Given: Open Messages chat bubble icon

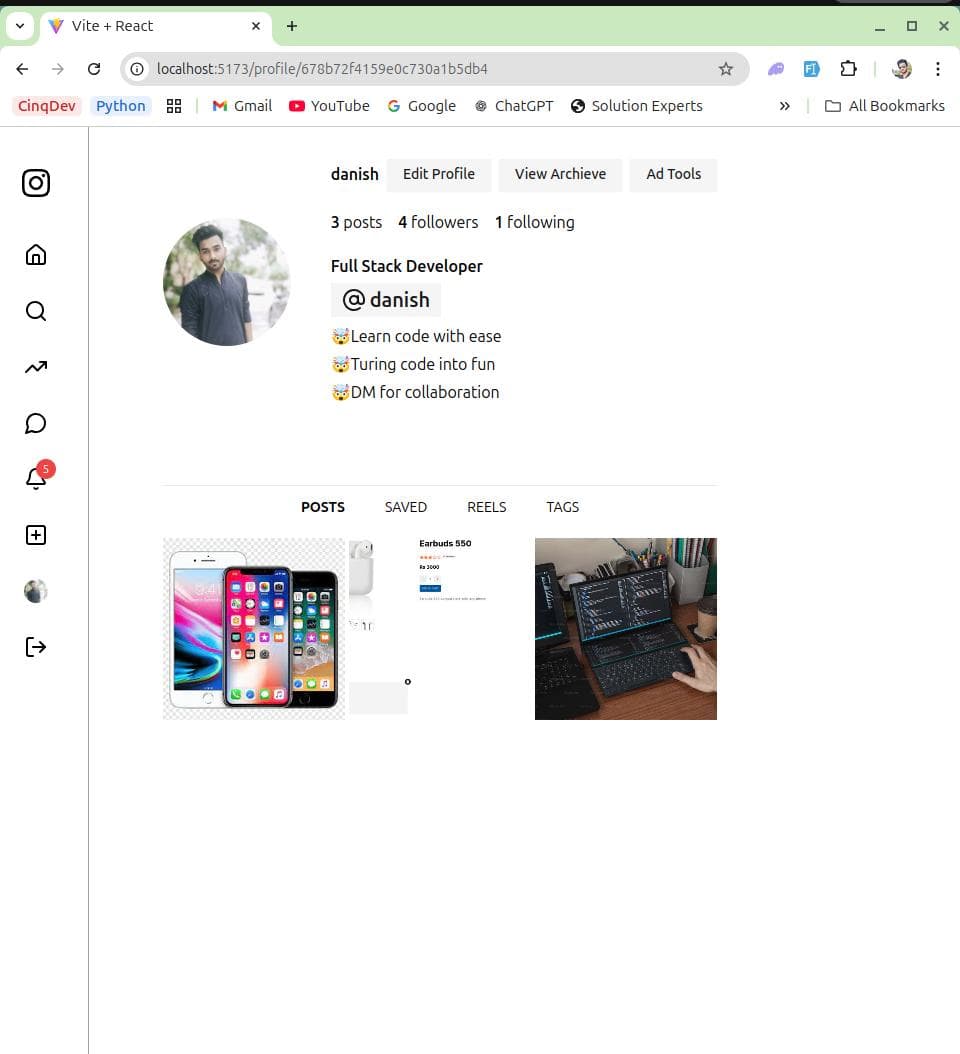Looking at the screenshot, I should pos(36,423).
